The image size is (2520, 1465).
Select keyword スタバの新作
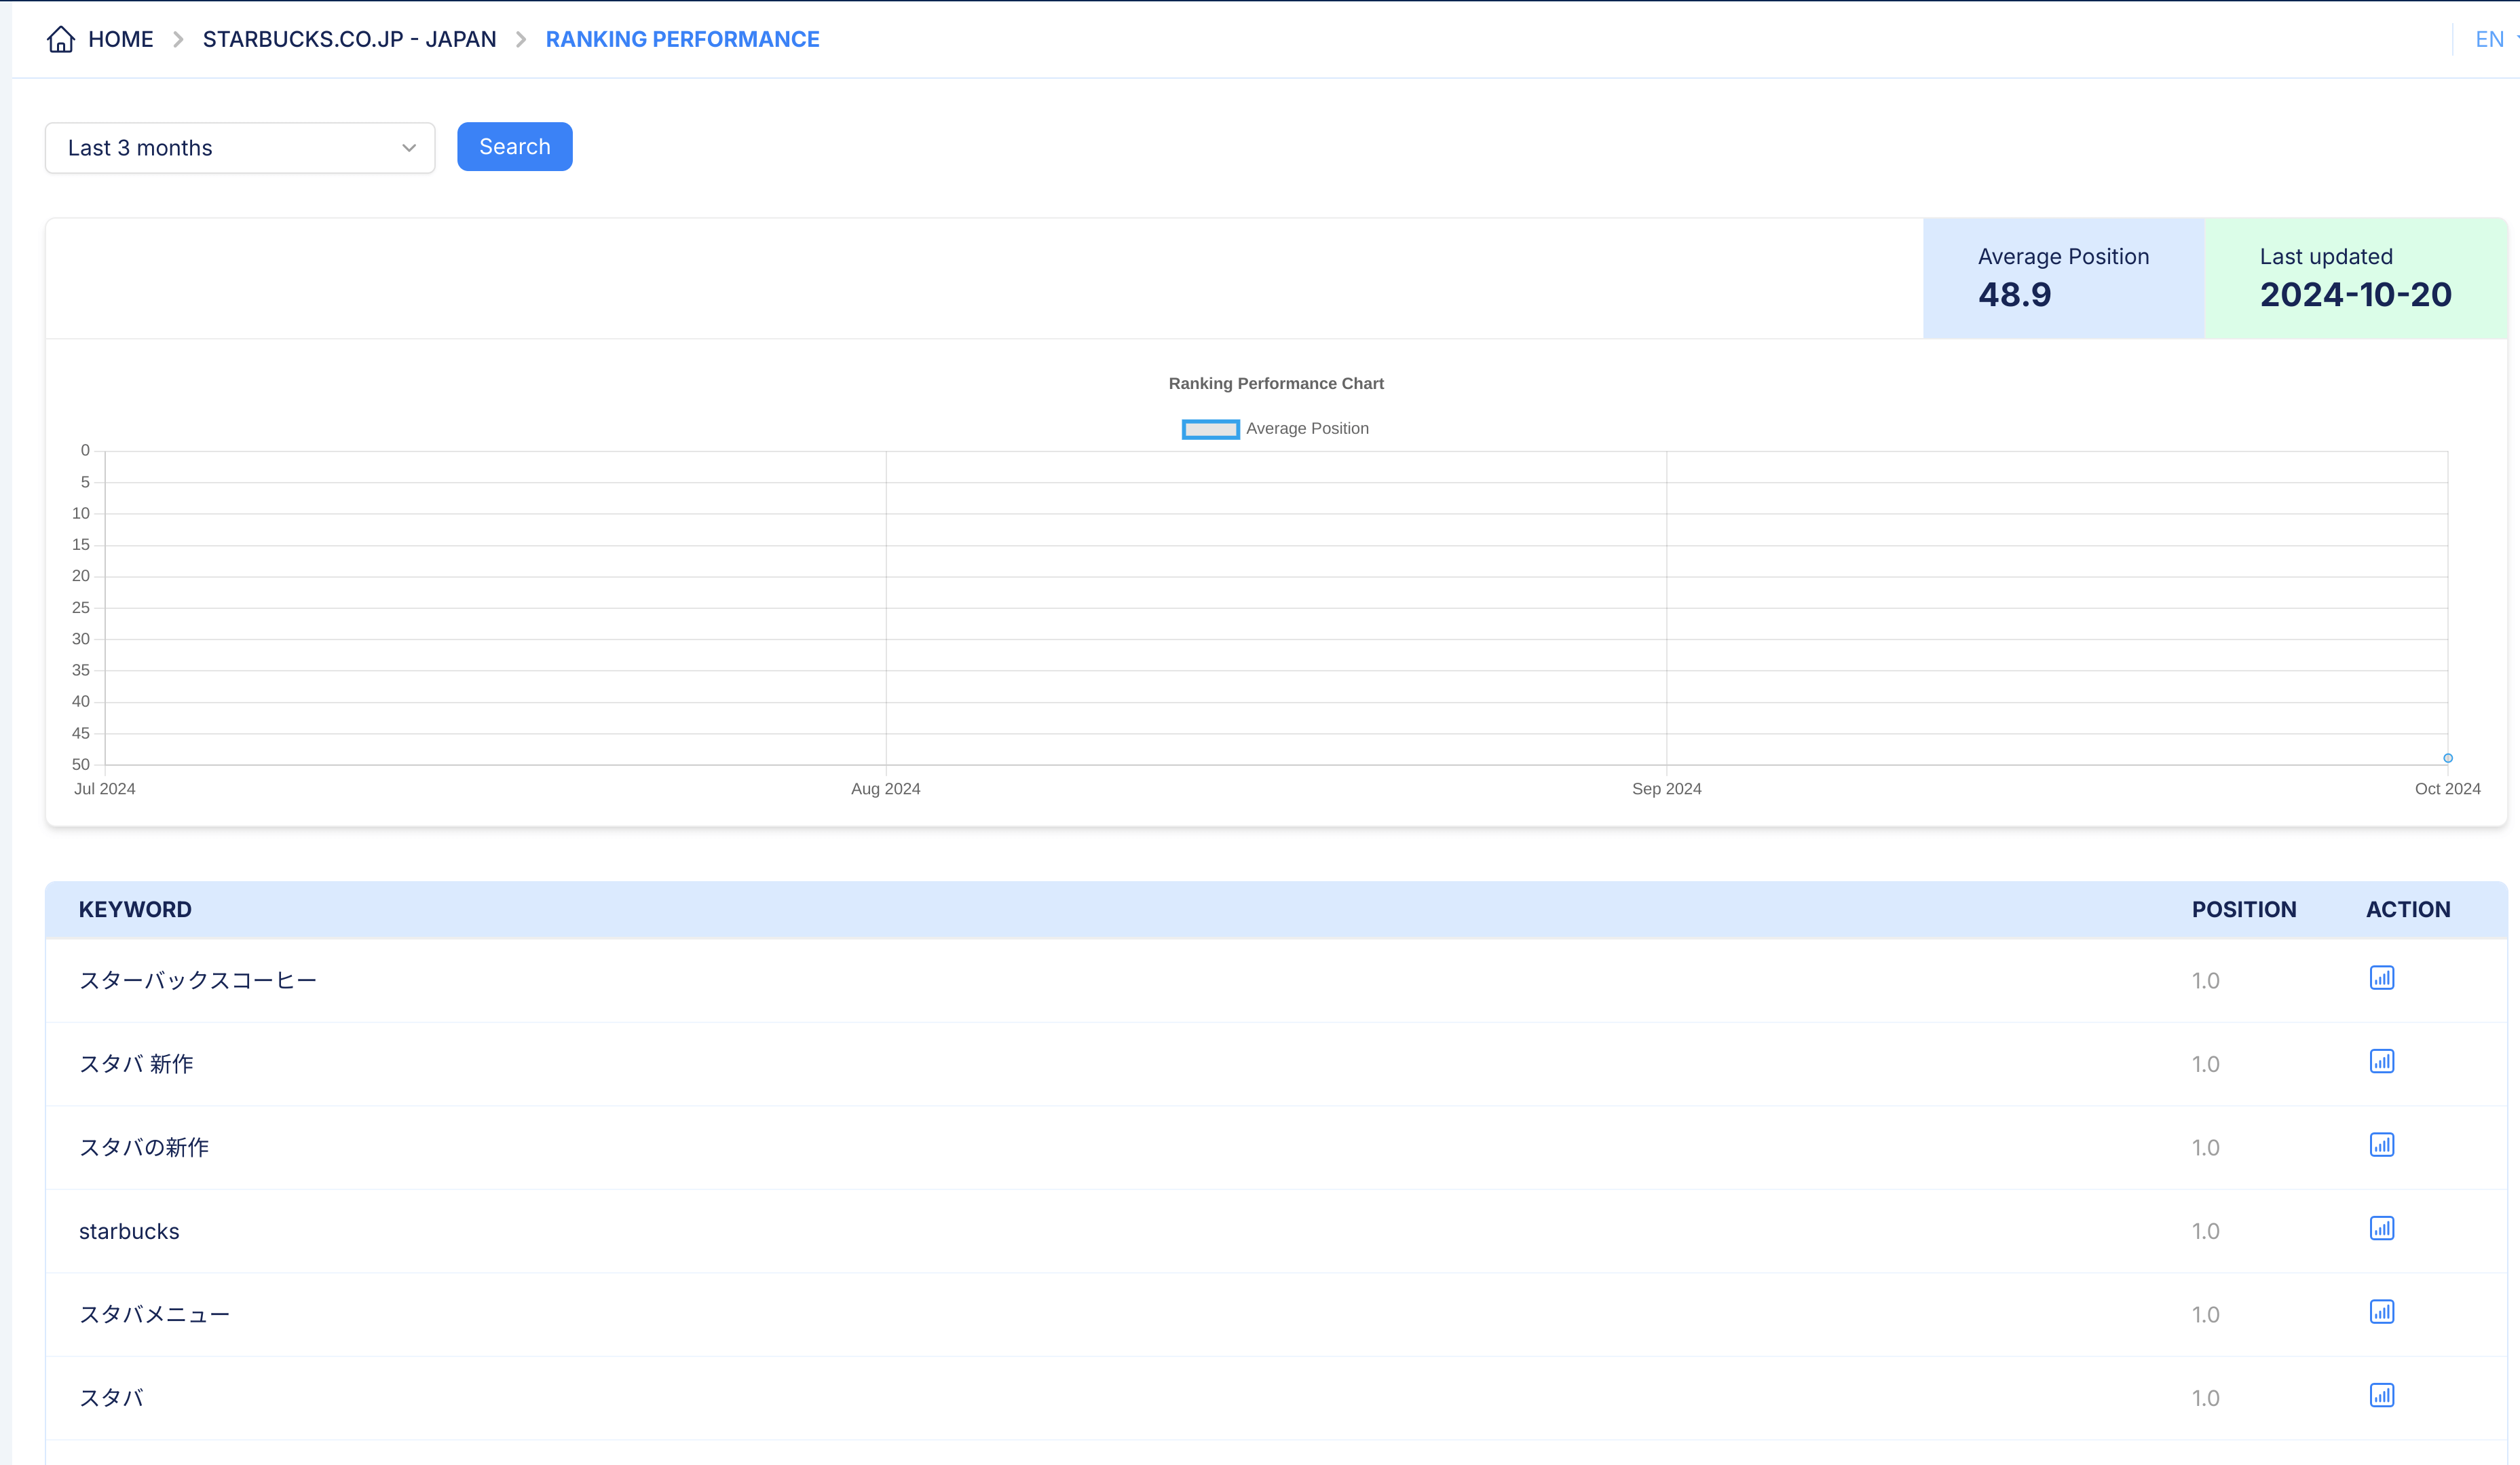coord(144,1148)
